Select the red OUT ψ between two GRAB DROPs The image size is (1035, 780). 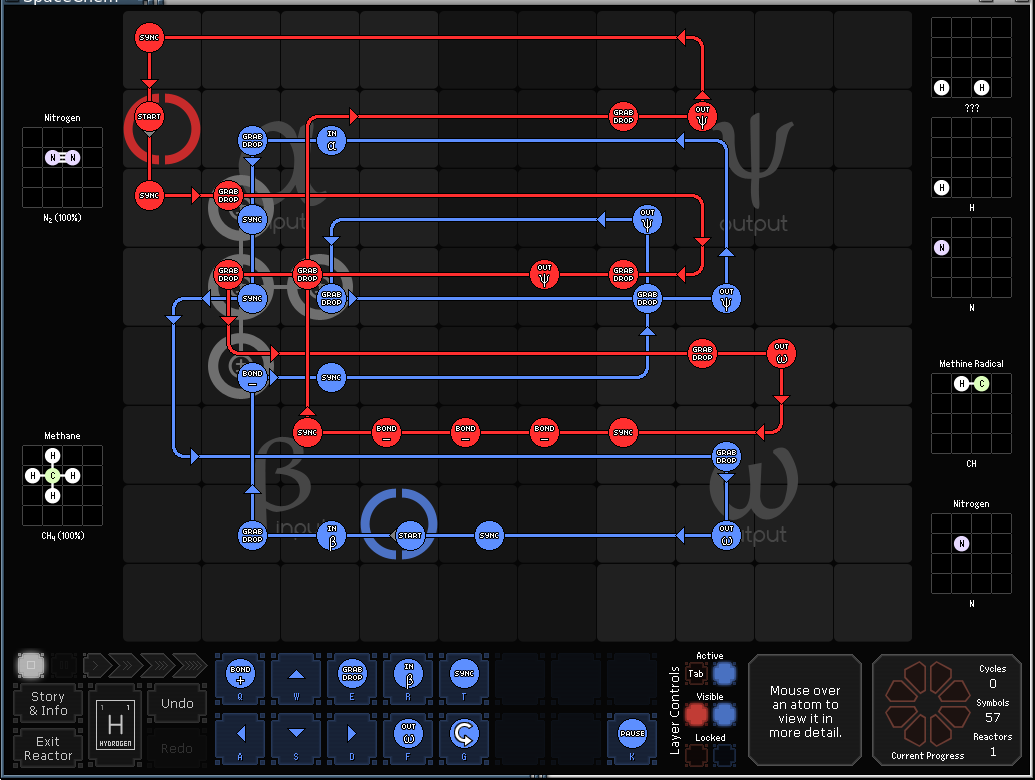[544, 275]
